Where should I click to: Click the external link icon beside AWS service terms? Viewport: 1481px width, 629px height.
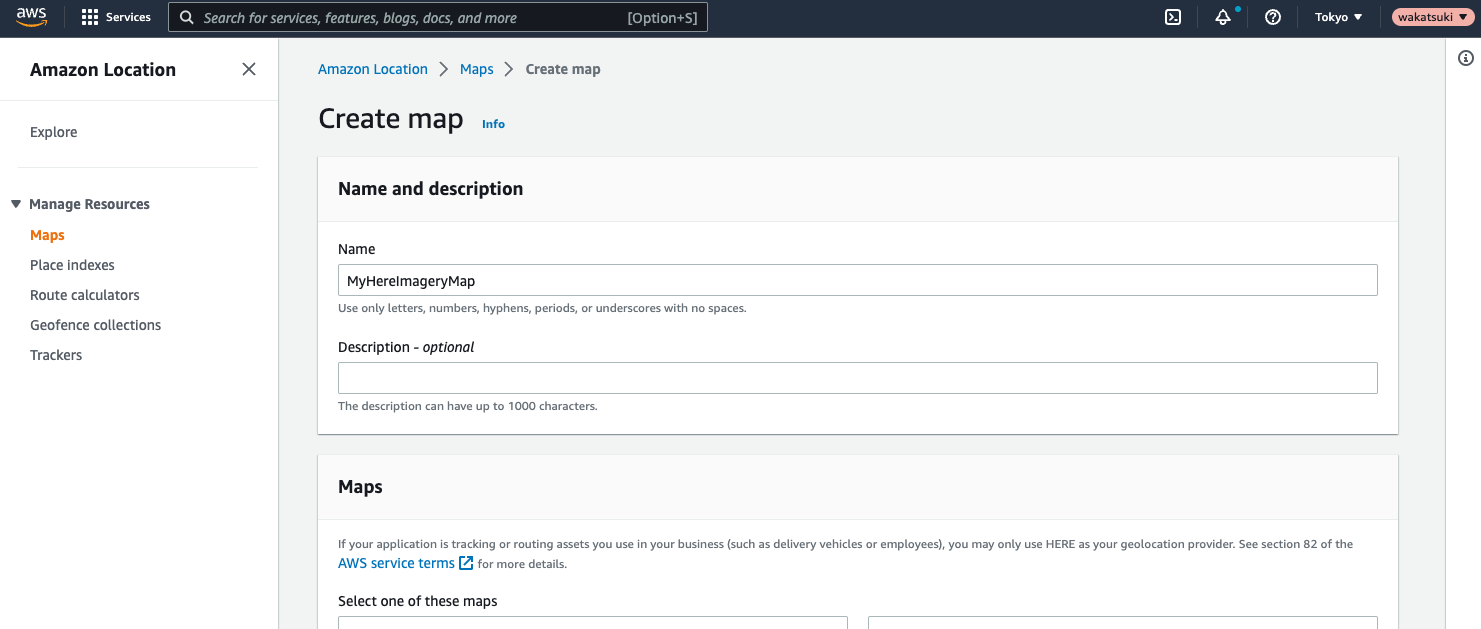[x=466, y=563]
